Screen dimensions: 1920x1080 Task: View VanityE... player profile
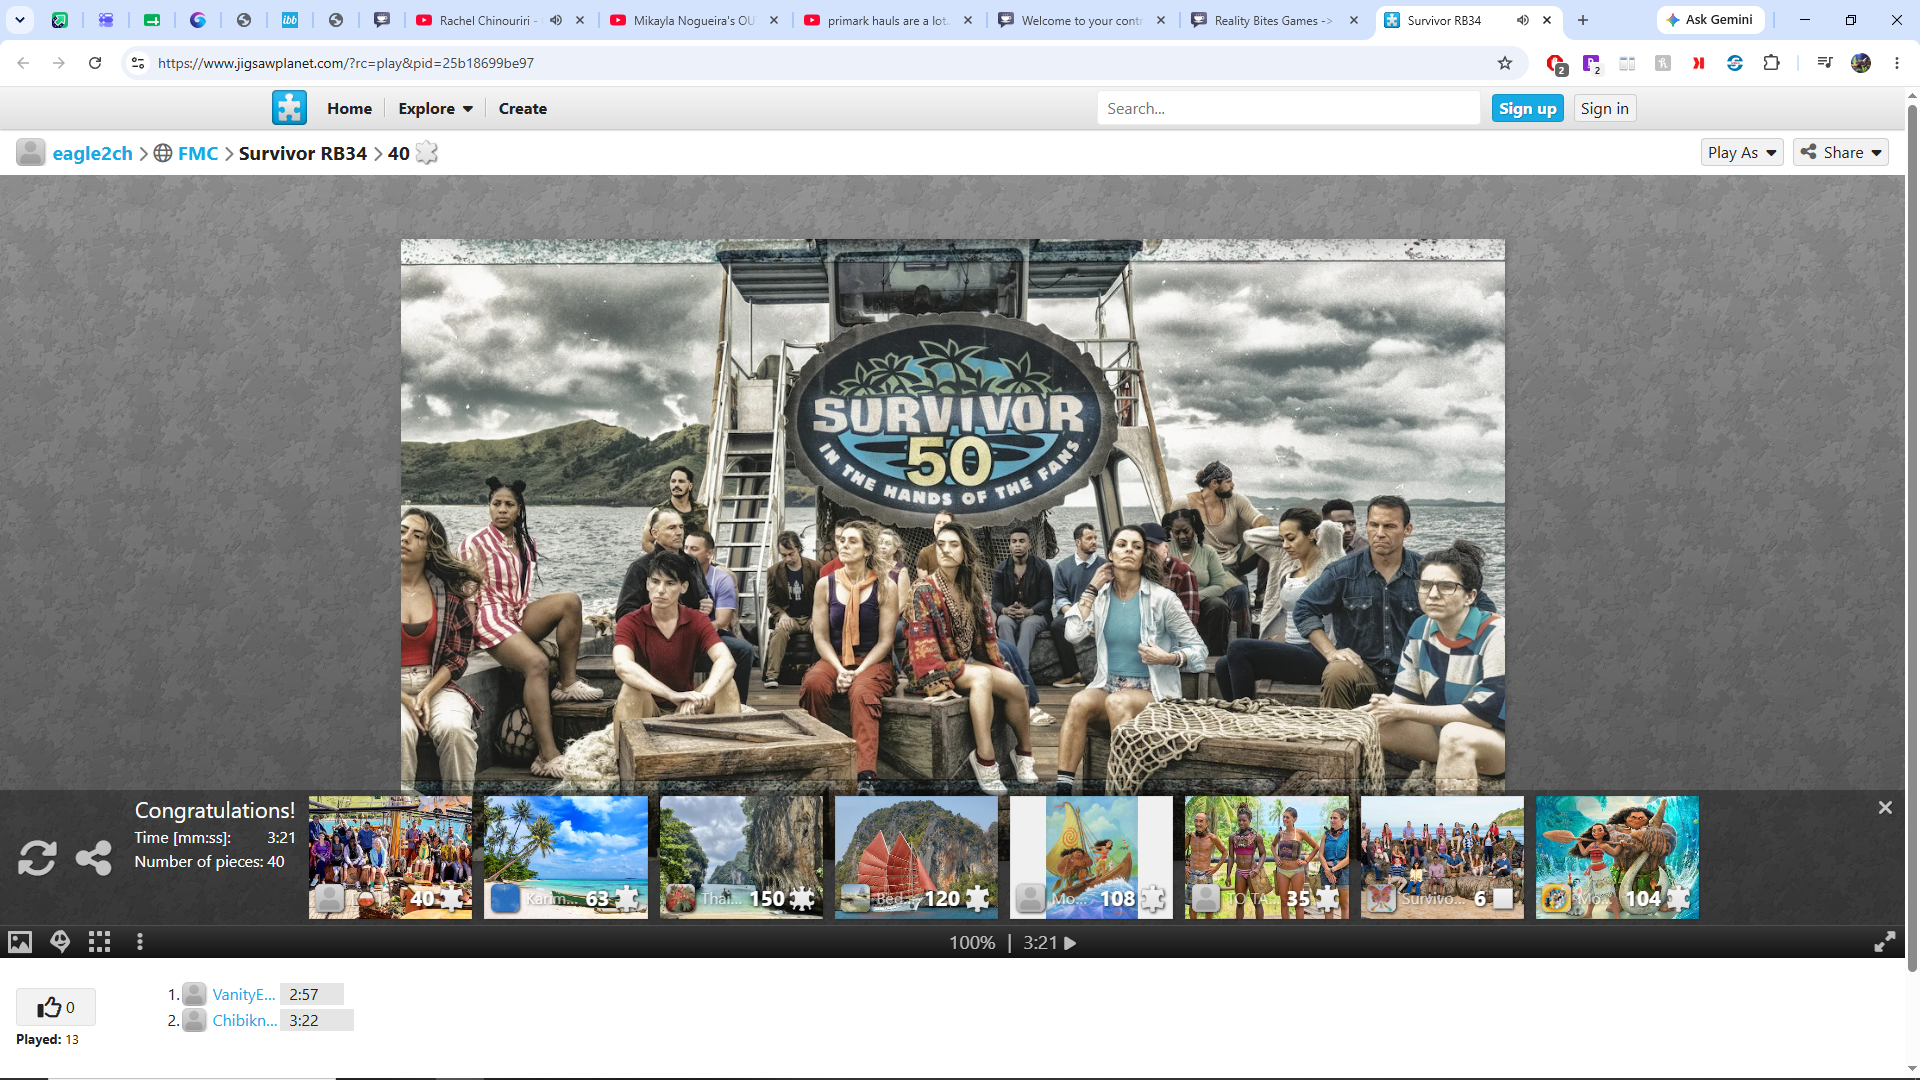click(x=243, y=994)
